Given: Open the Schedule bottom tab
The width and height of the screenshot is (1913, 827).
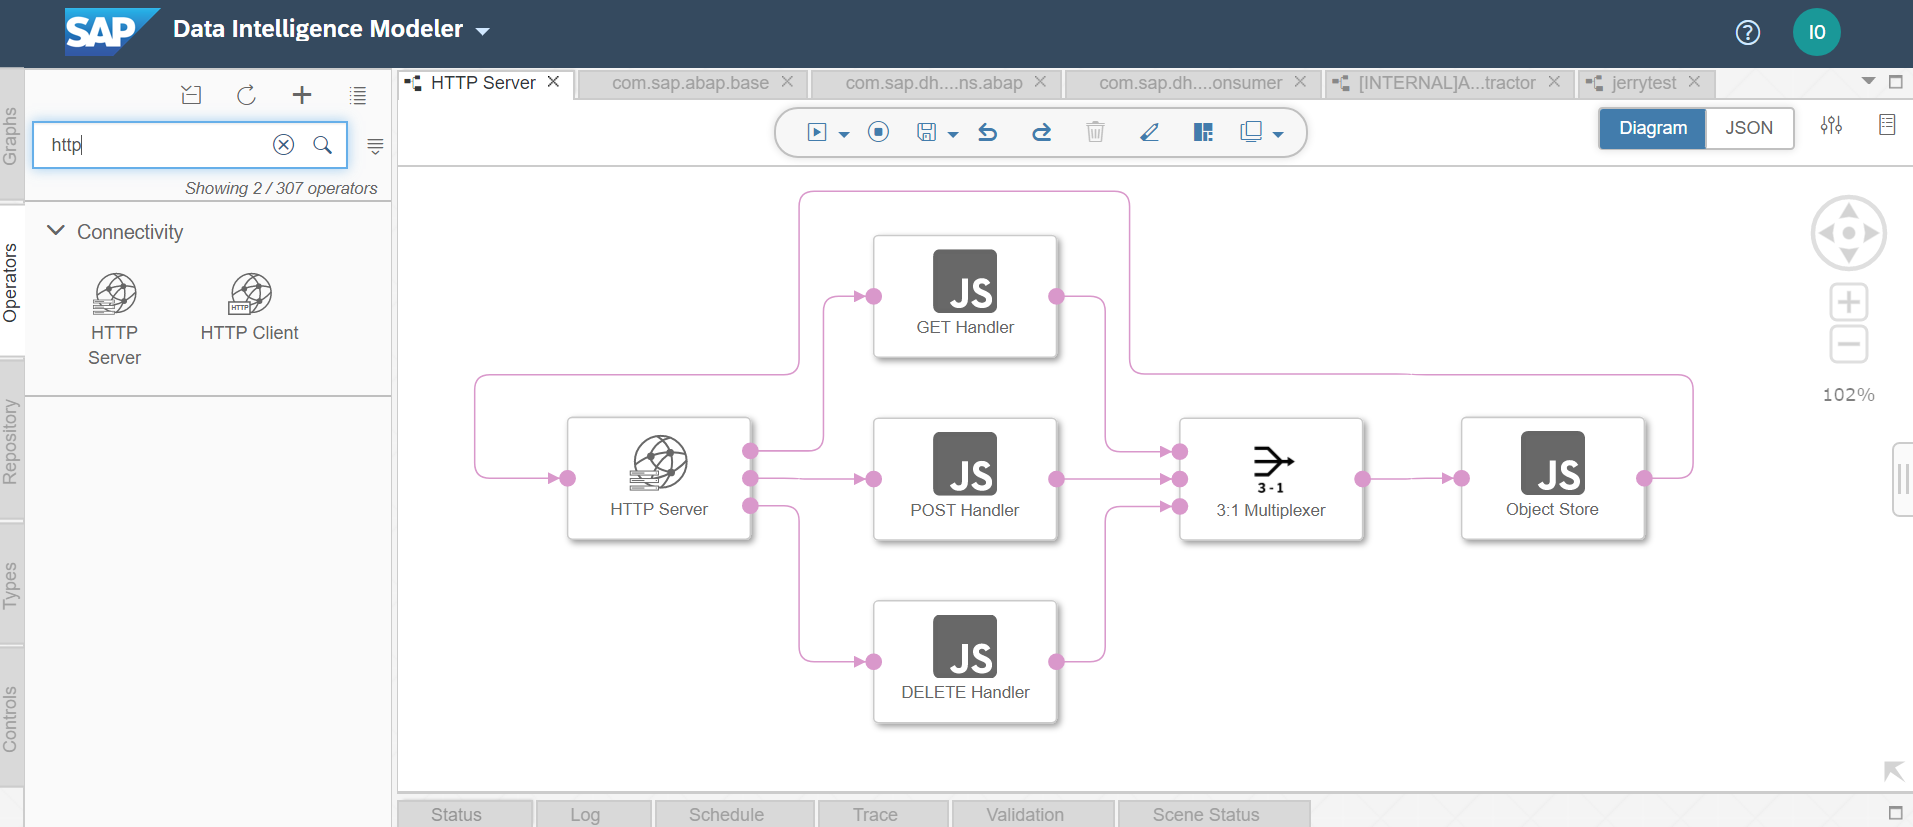Looking at the screenshot, I should [735, 814].
